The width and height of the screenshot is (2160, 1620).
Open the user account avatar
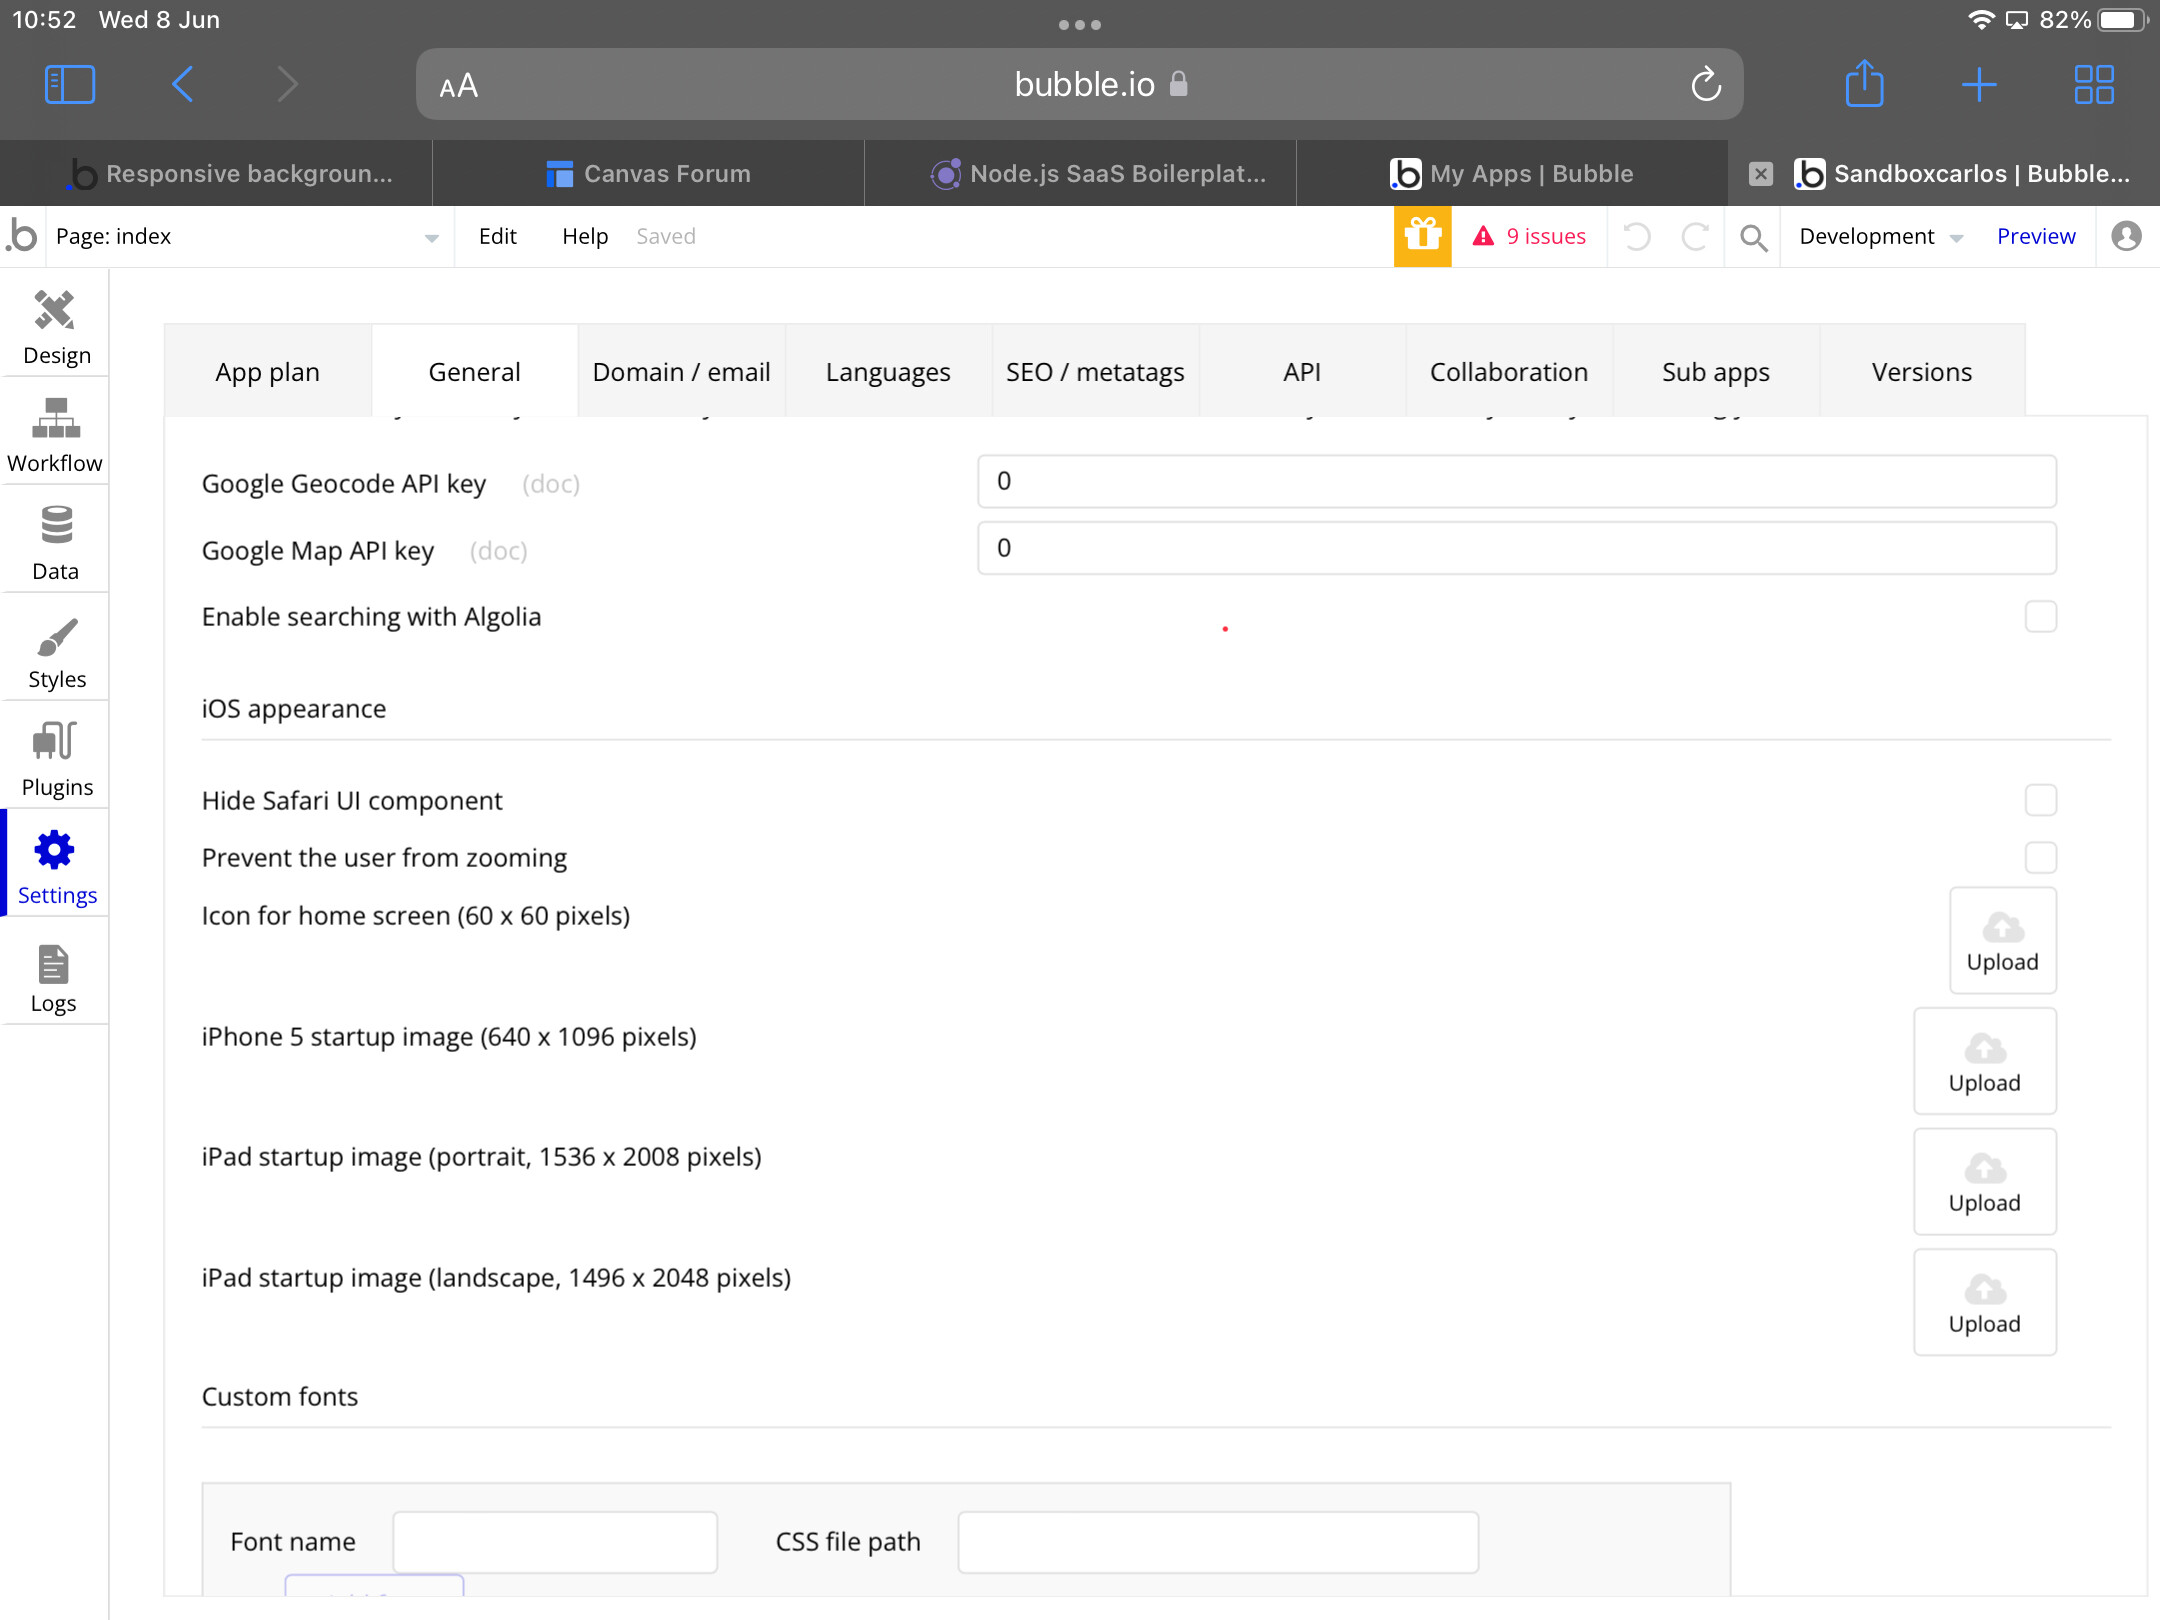(2126, 236)
